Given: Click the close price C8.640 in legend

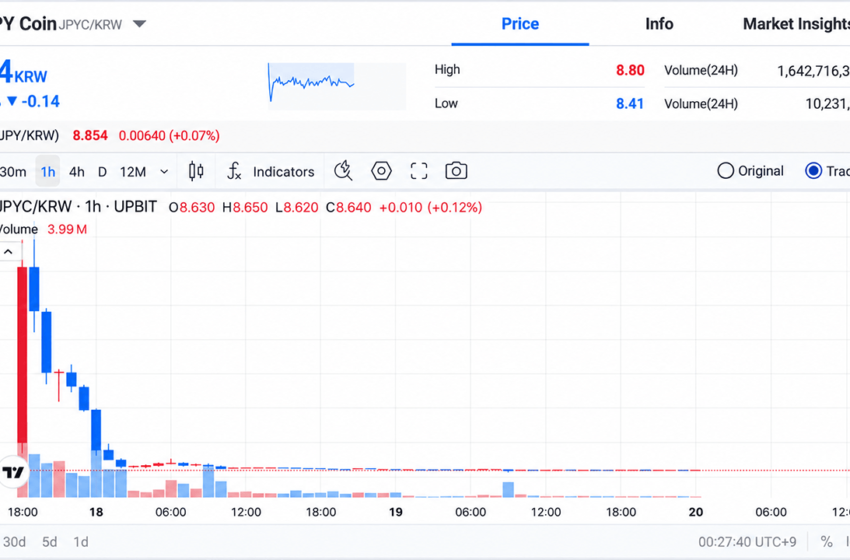Looking at the screenshot, I should (349, 207).
